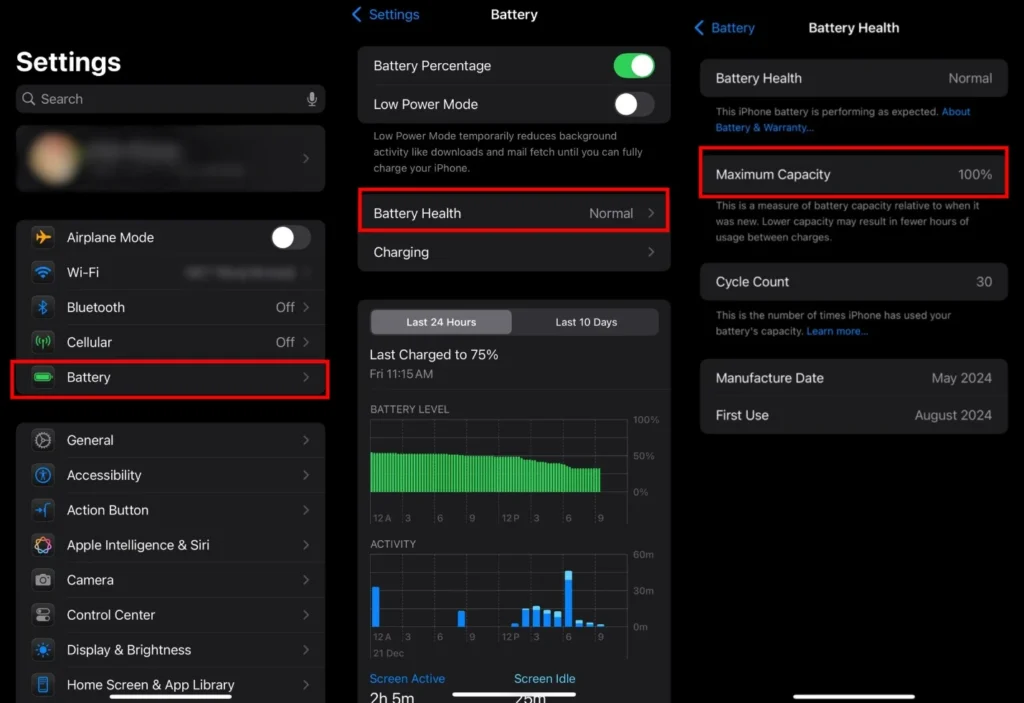Image resolution: width=1024 pixels, height=703 pixels.
Task: Tap the microphone icon in Search field
Action: (x=312, y=99)
